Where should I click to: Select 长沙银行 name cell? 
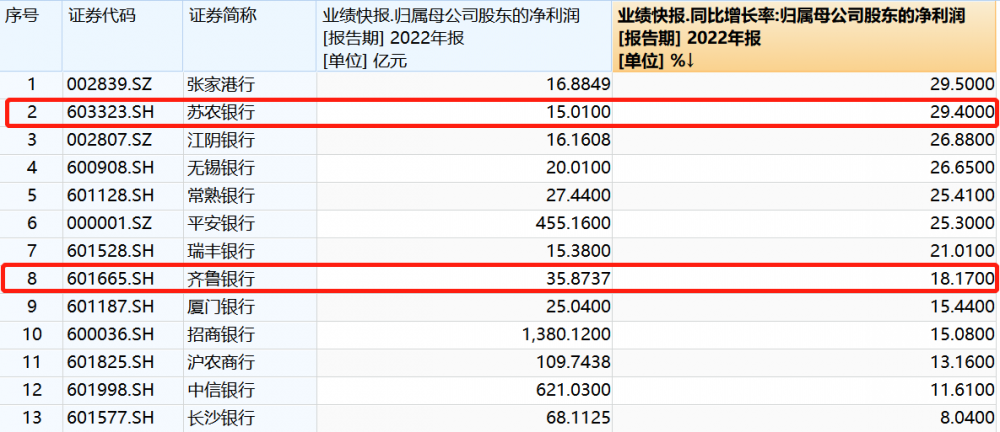221,418
